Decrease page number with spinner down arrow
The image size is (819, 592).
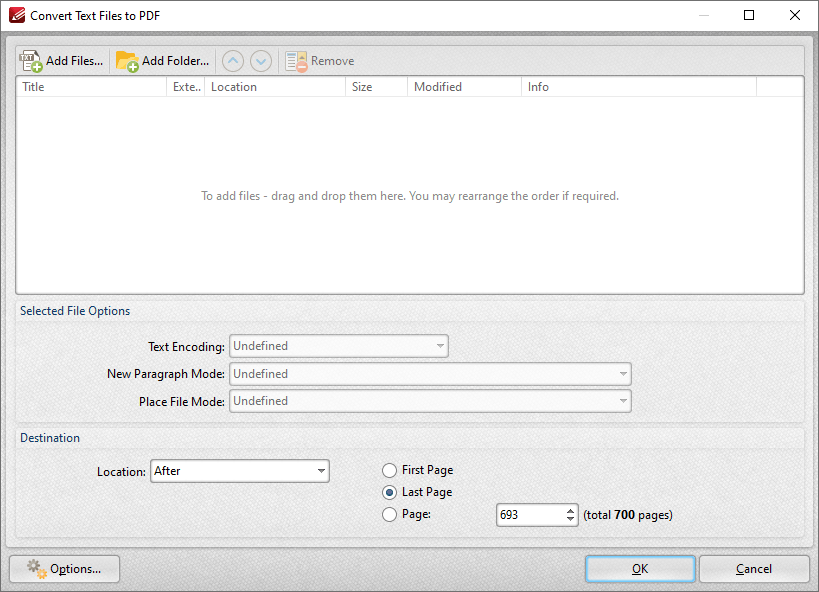[570, 520]
